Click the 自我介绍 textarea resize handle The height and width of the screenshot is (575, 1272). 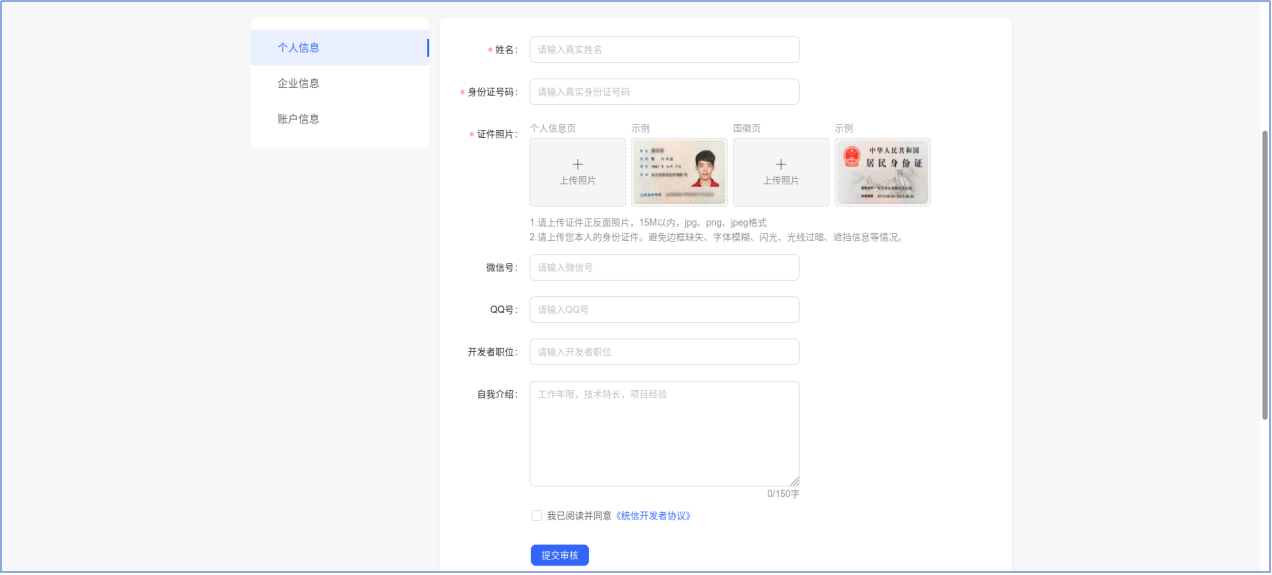pos(794,481)
